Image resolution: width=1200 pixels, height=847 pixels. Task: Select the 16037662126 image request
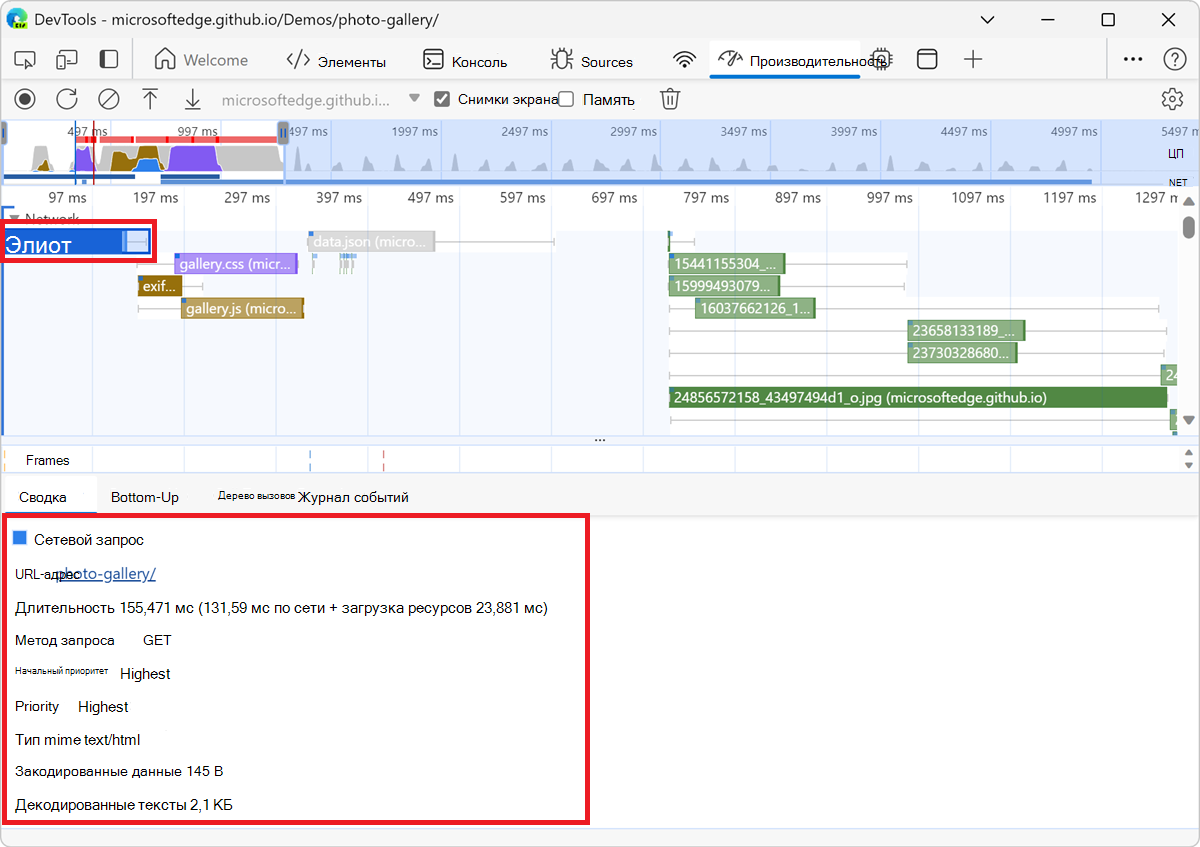pyautogui.click(x=755, y=308)
